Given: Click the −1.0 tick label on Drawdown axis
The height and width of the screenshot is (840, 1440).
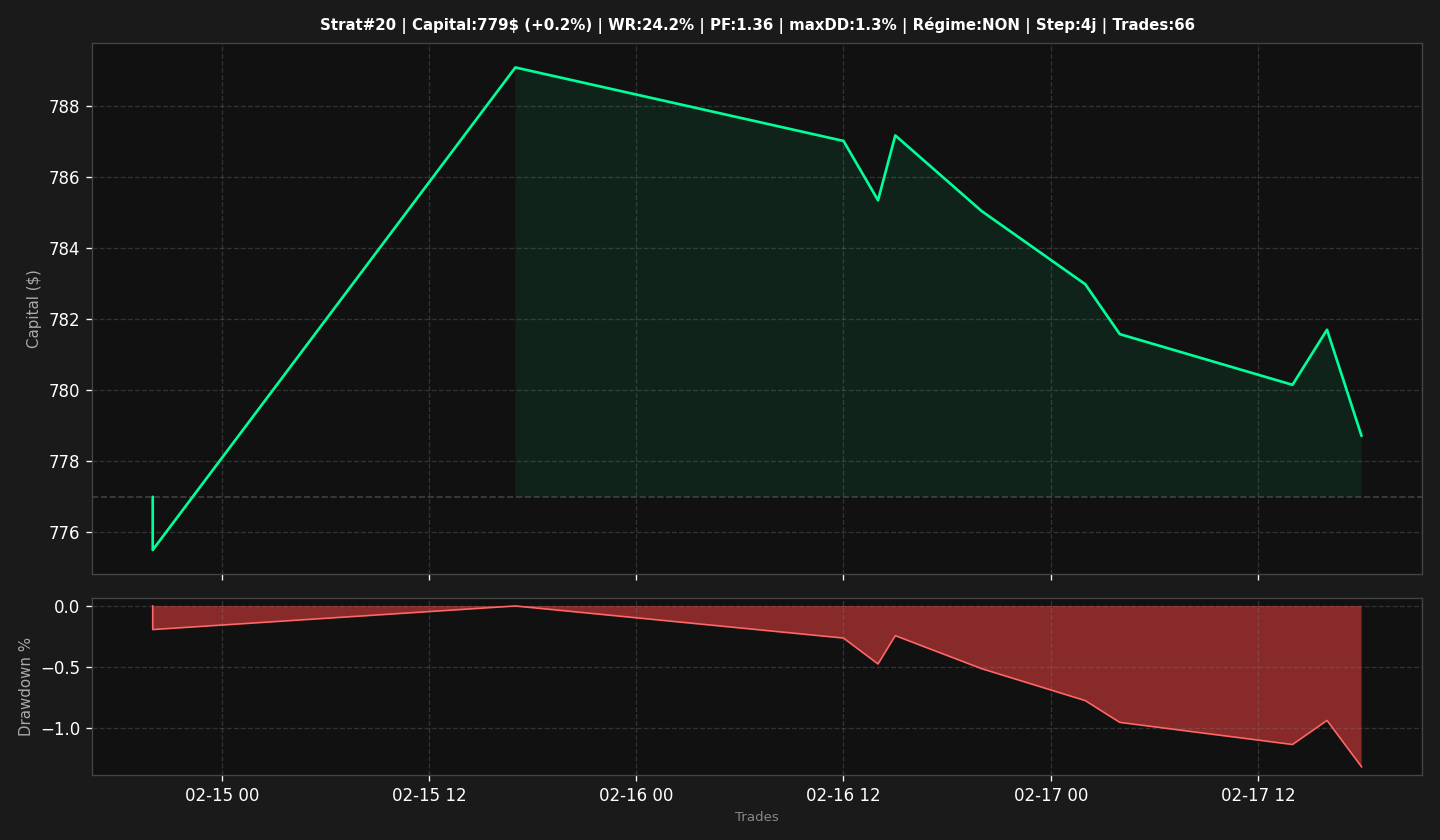Looking at the screenshot, I should [62, 729].
